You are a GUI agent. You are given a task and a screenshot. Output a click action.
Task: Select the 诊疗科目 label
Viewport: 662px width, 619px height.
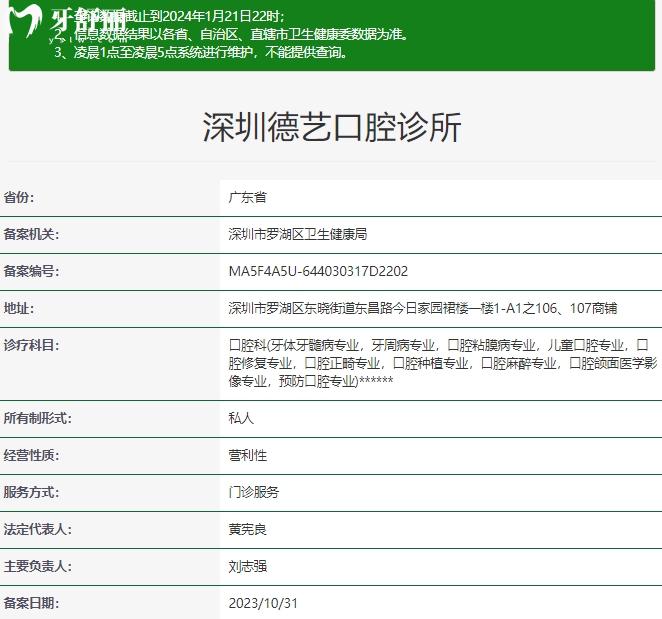click(x=31, y=345)
